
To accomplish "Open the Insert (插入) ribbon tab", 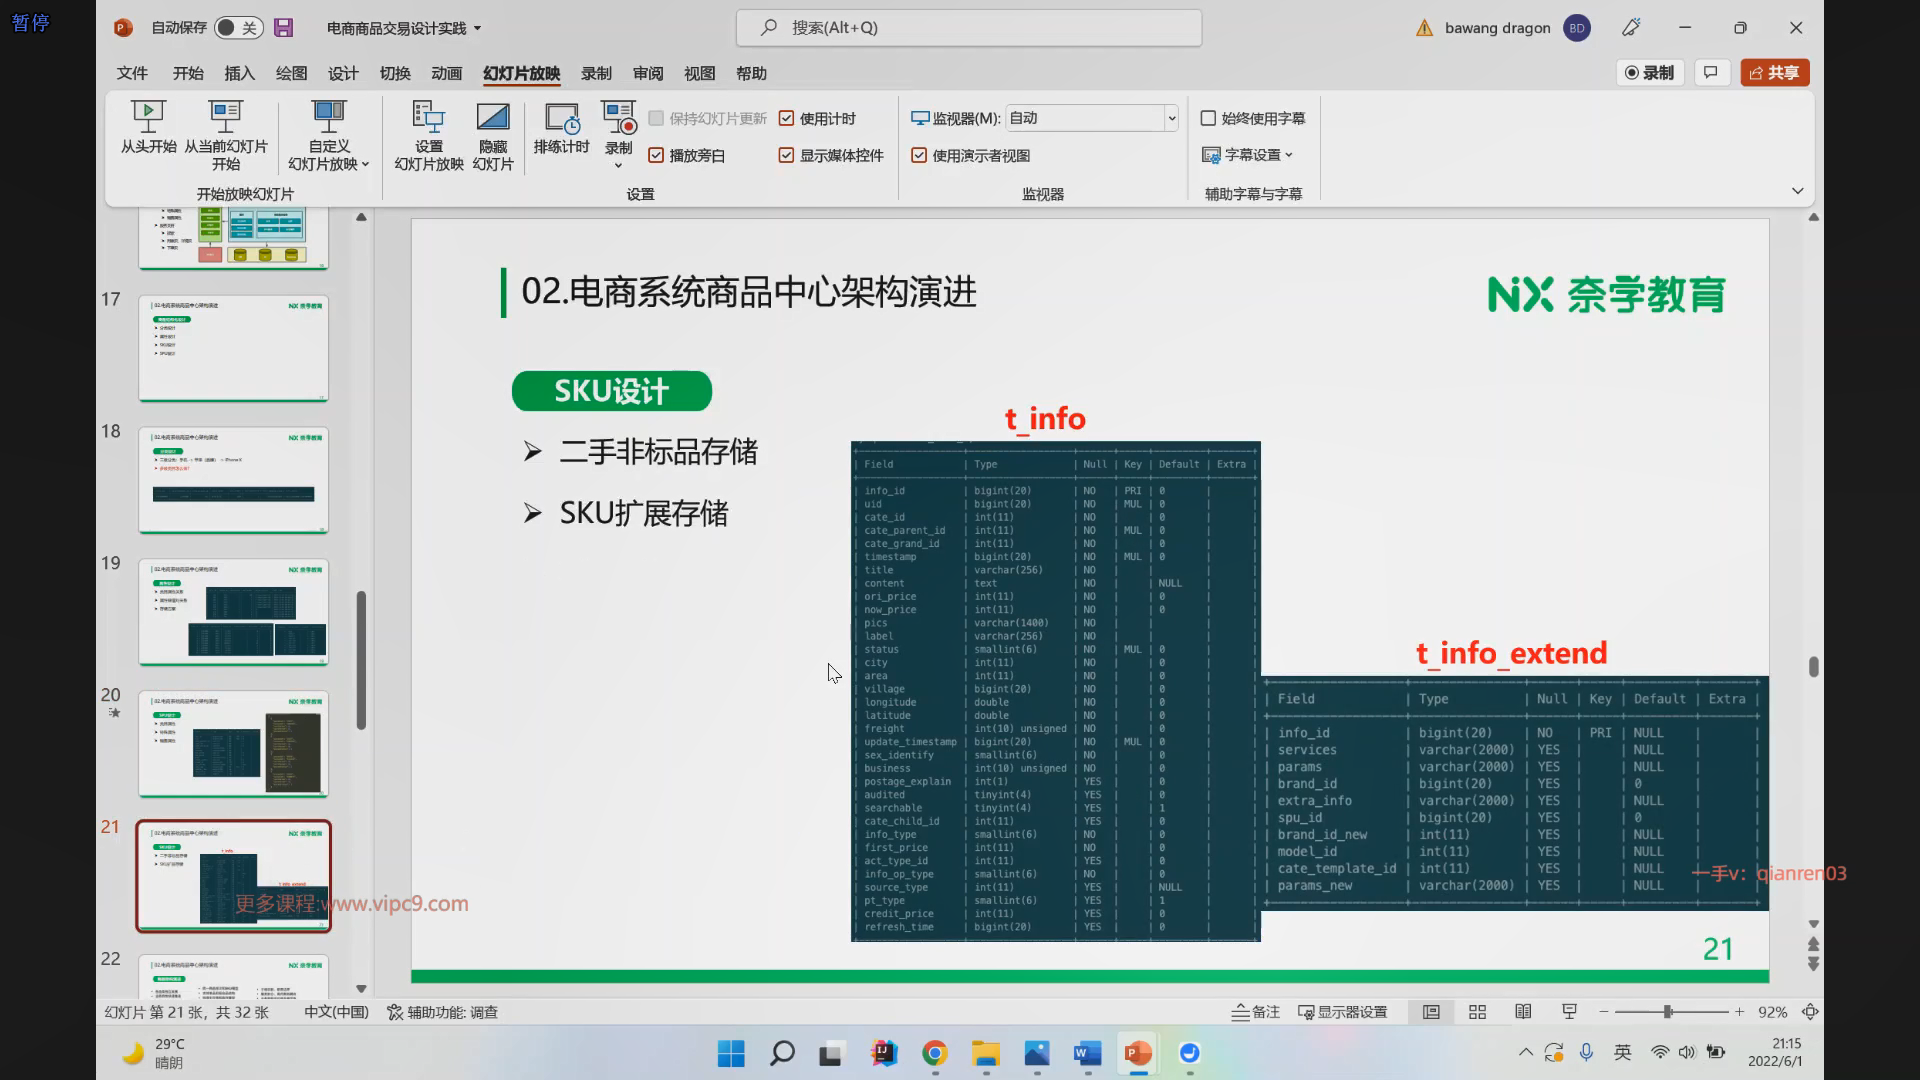I will tap(239, 73).
